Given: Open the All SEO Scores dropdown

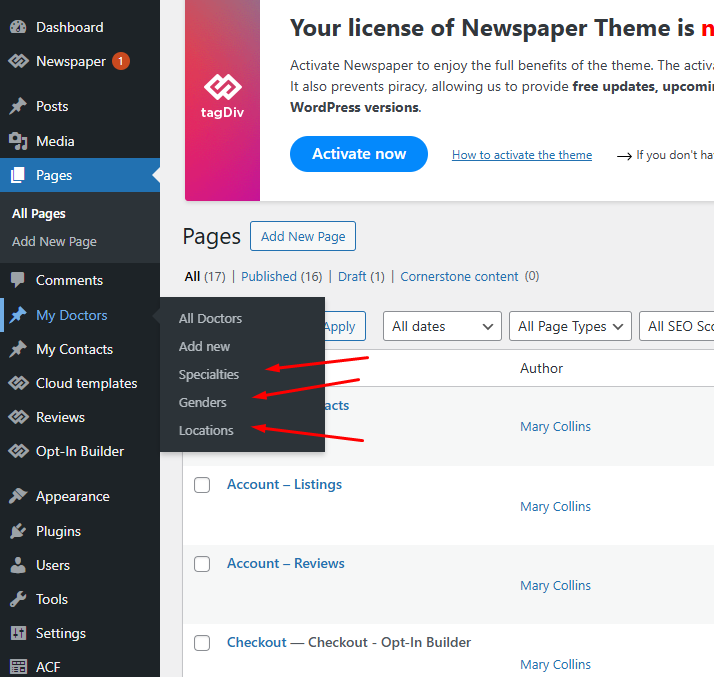Looking at the screenshot, I should [x=677, y=326].
